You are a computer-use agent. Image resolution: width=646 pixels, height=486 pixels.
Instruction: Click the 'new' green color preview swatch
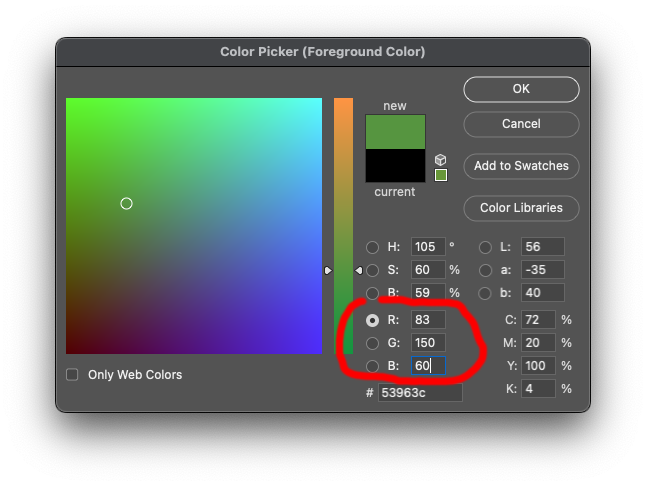395,132
